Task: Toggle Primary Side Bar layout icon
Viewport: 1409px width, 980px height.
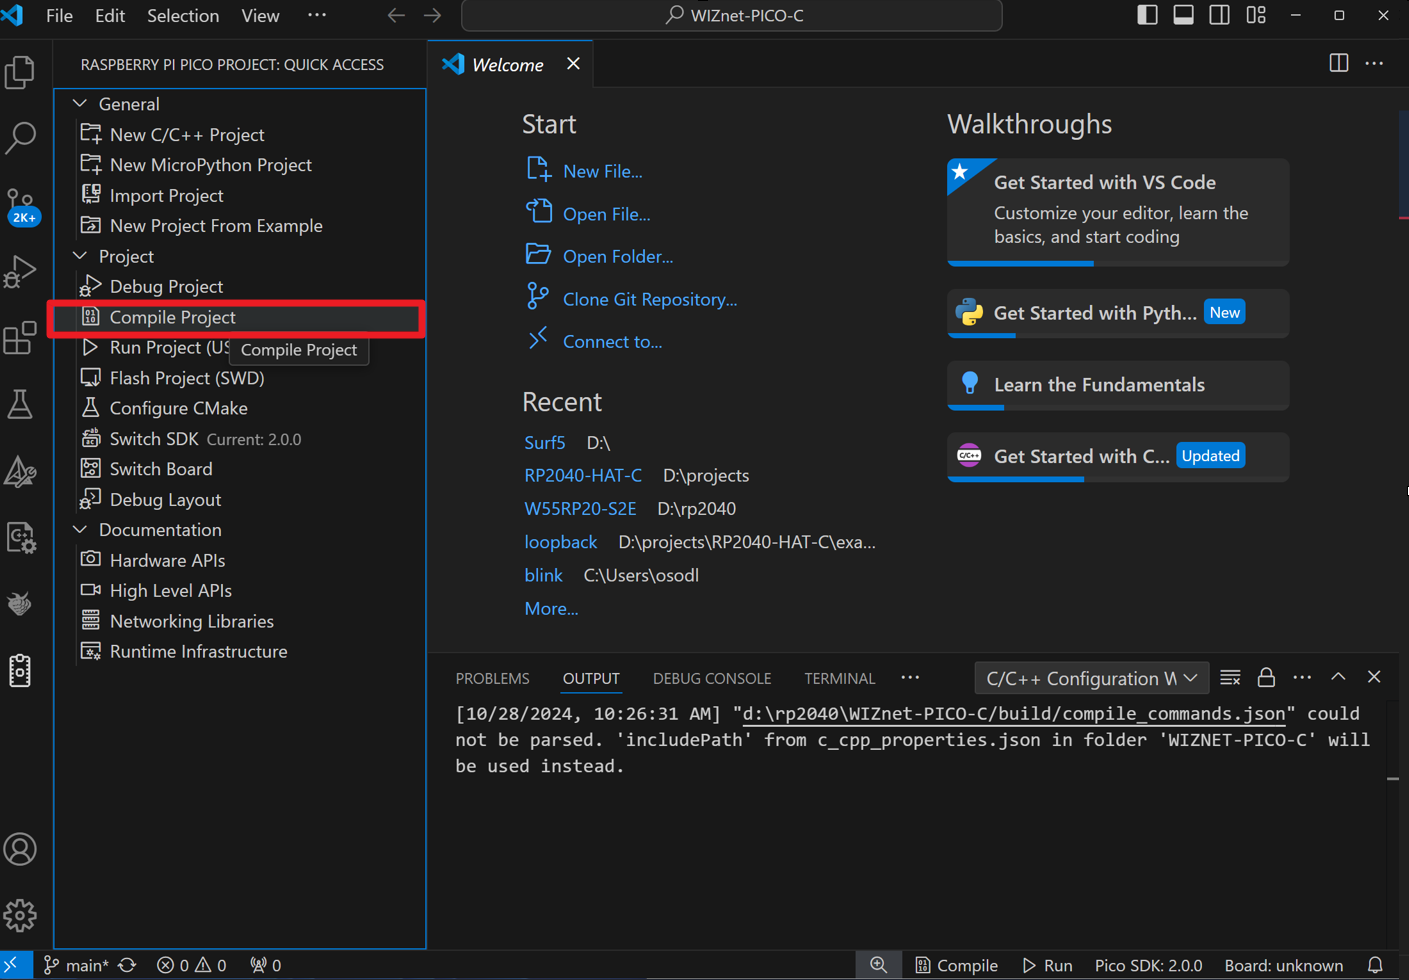Action: tap(1148, 15)
